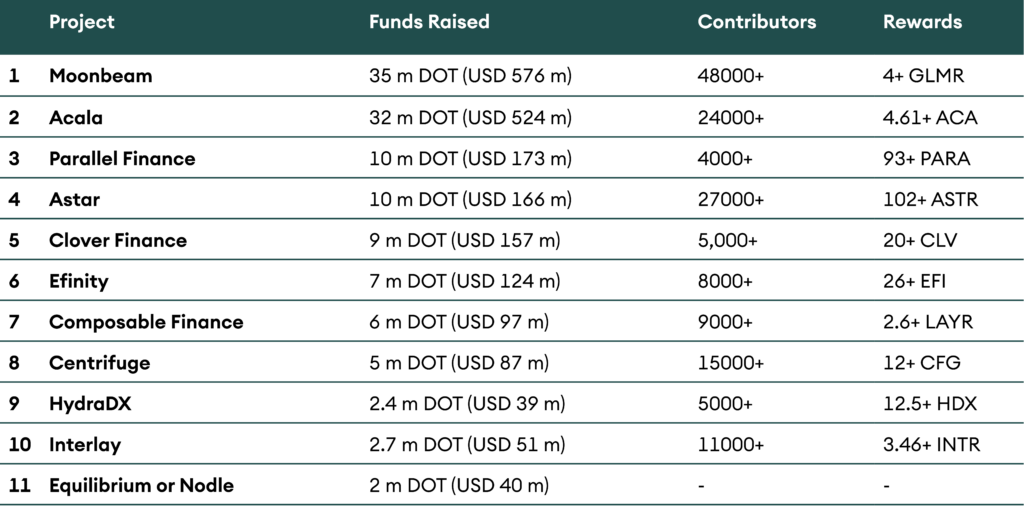Open the Composable Finance project entry

pyautogui.click(x=146, y=322)
